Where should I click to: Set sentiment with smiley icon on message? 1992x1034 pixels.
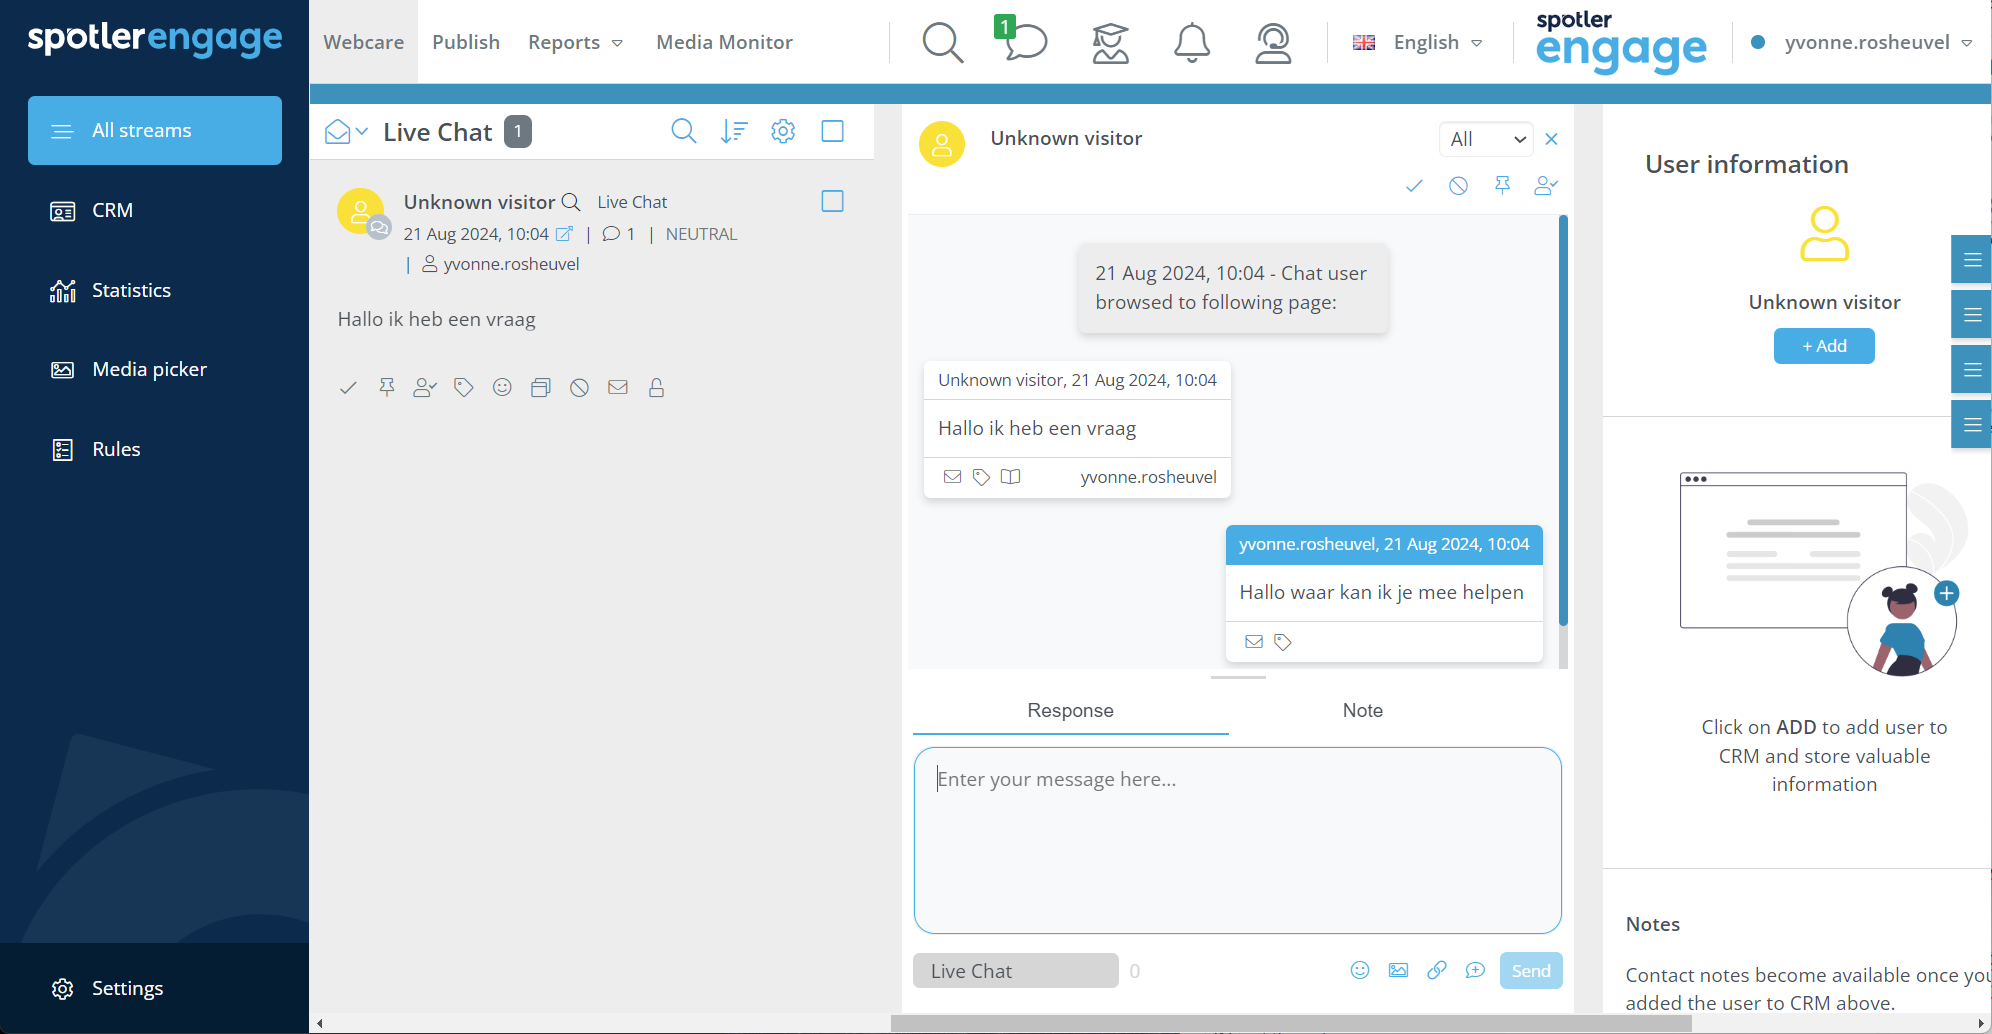point(502,388)
